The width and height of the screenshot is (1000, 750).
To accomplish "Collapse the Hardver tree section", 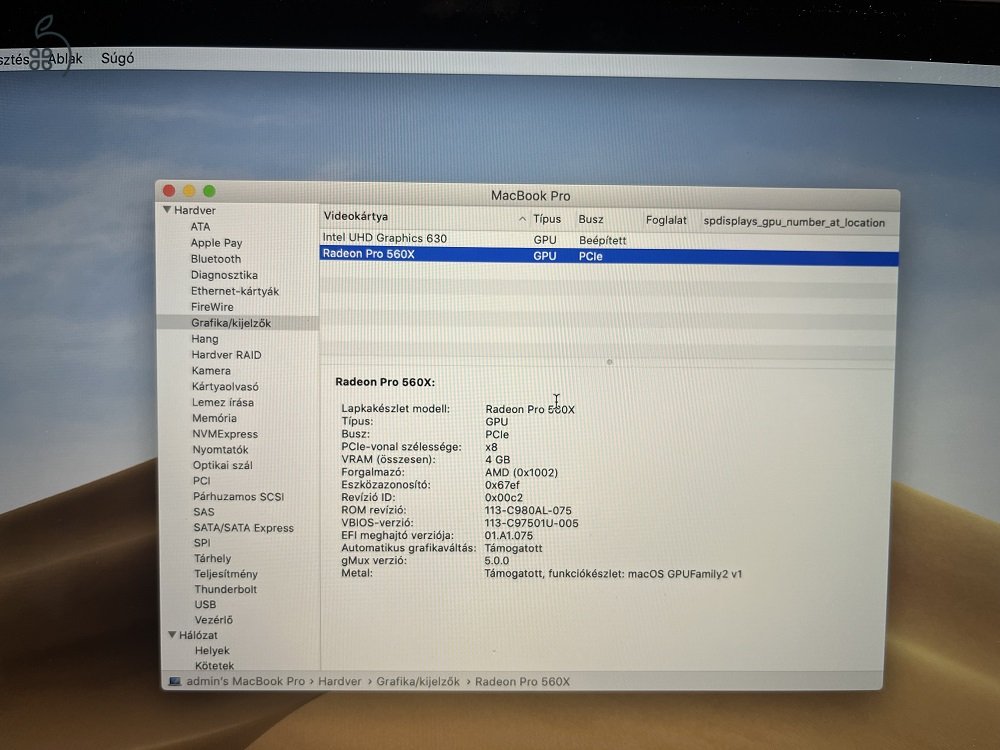I will coord(167,210).
